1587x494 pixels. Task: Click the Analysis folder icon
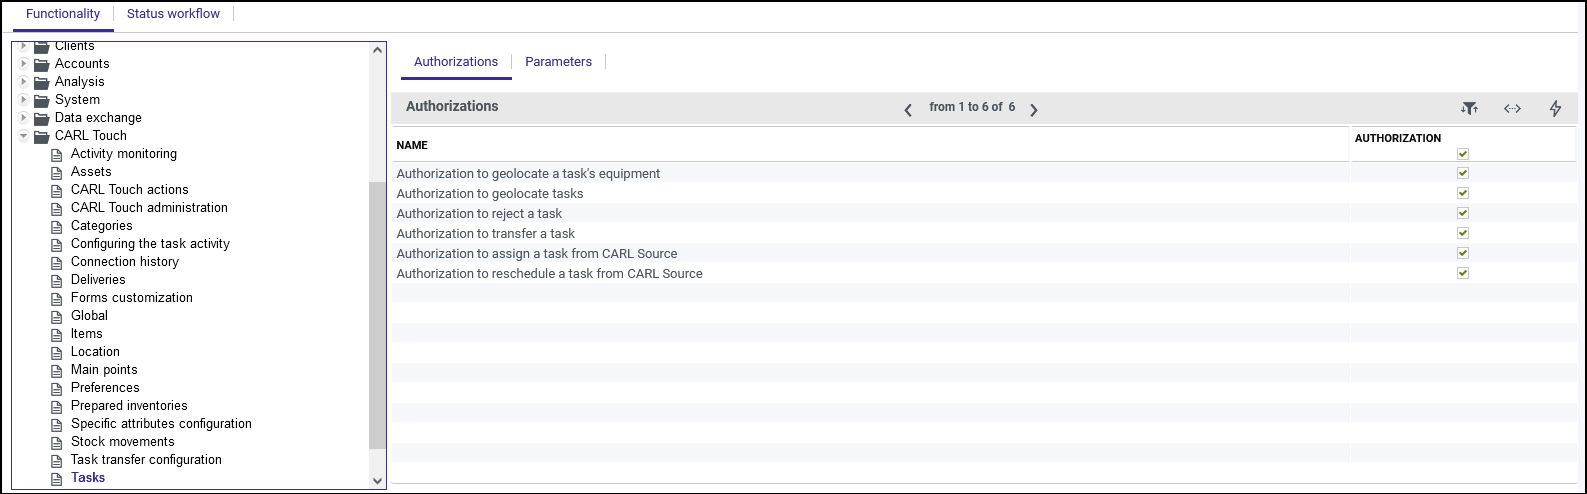tap(41, 82)
